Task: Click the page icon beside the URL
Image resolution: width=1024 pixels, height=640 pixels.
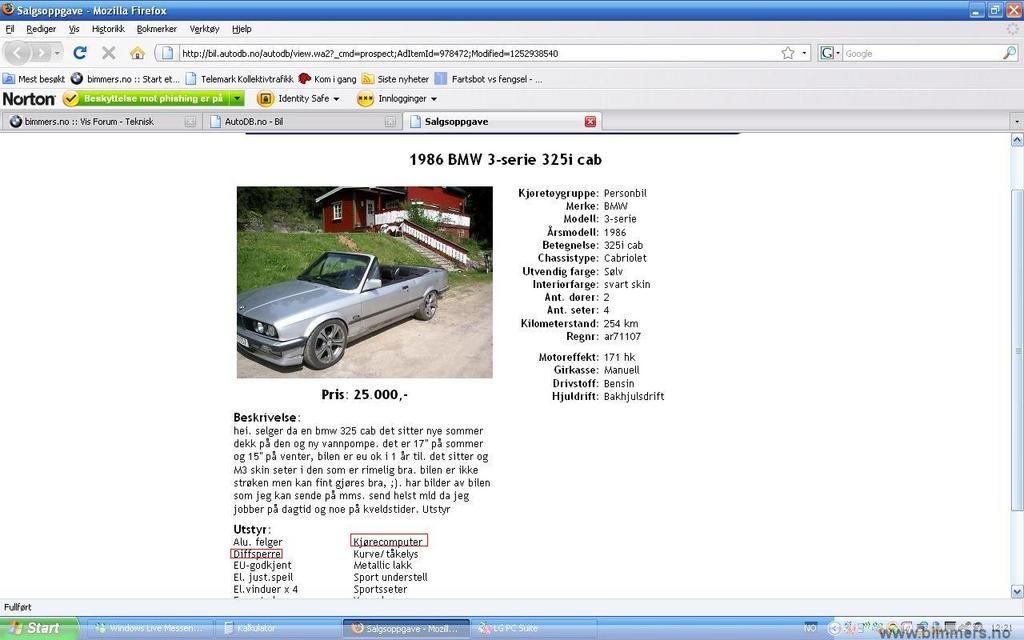Action: tap(167, 53)
